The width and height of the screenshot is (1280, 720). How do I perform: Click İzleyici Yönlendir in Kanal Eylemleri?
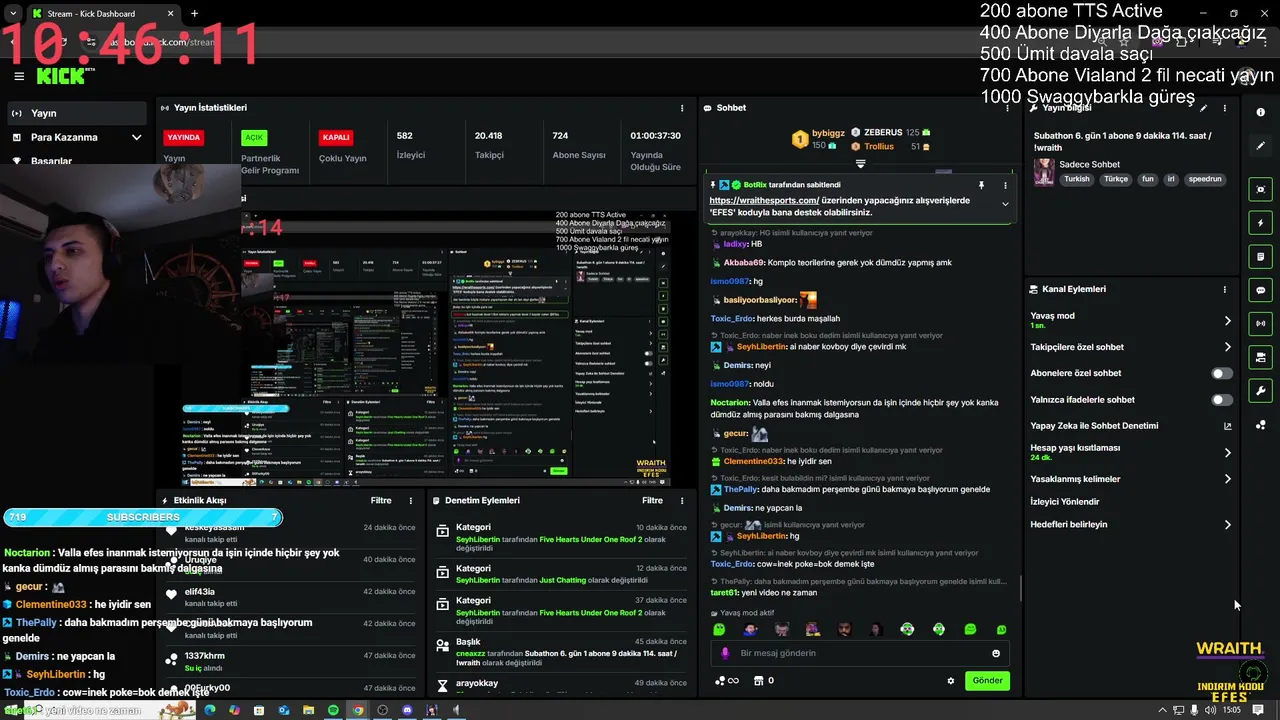click(x=1065, y=502)
